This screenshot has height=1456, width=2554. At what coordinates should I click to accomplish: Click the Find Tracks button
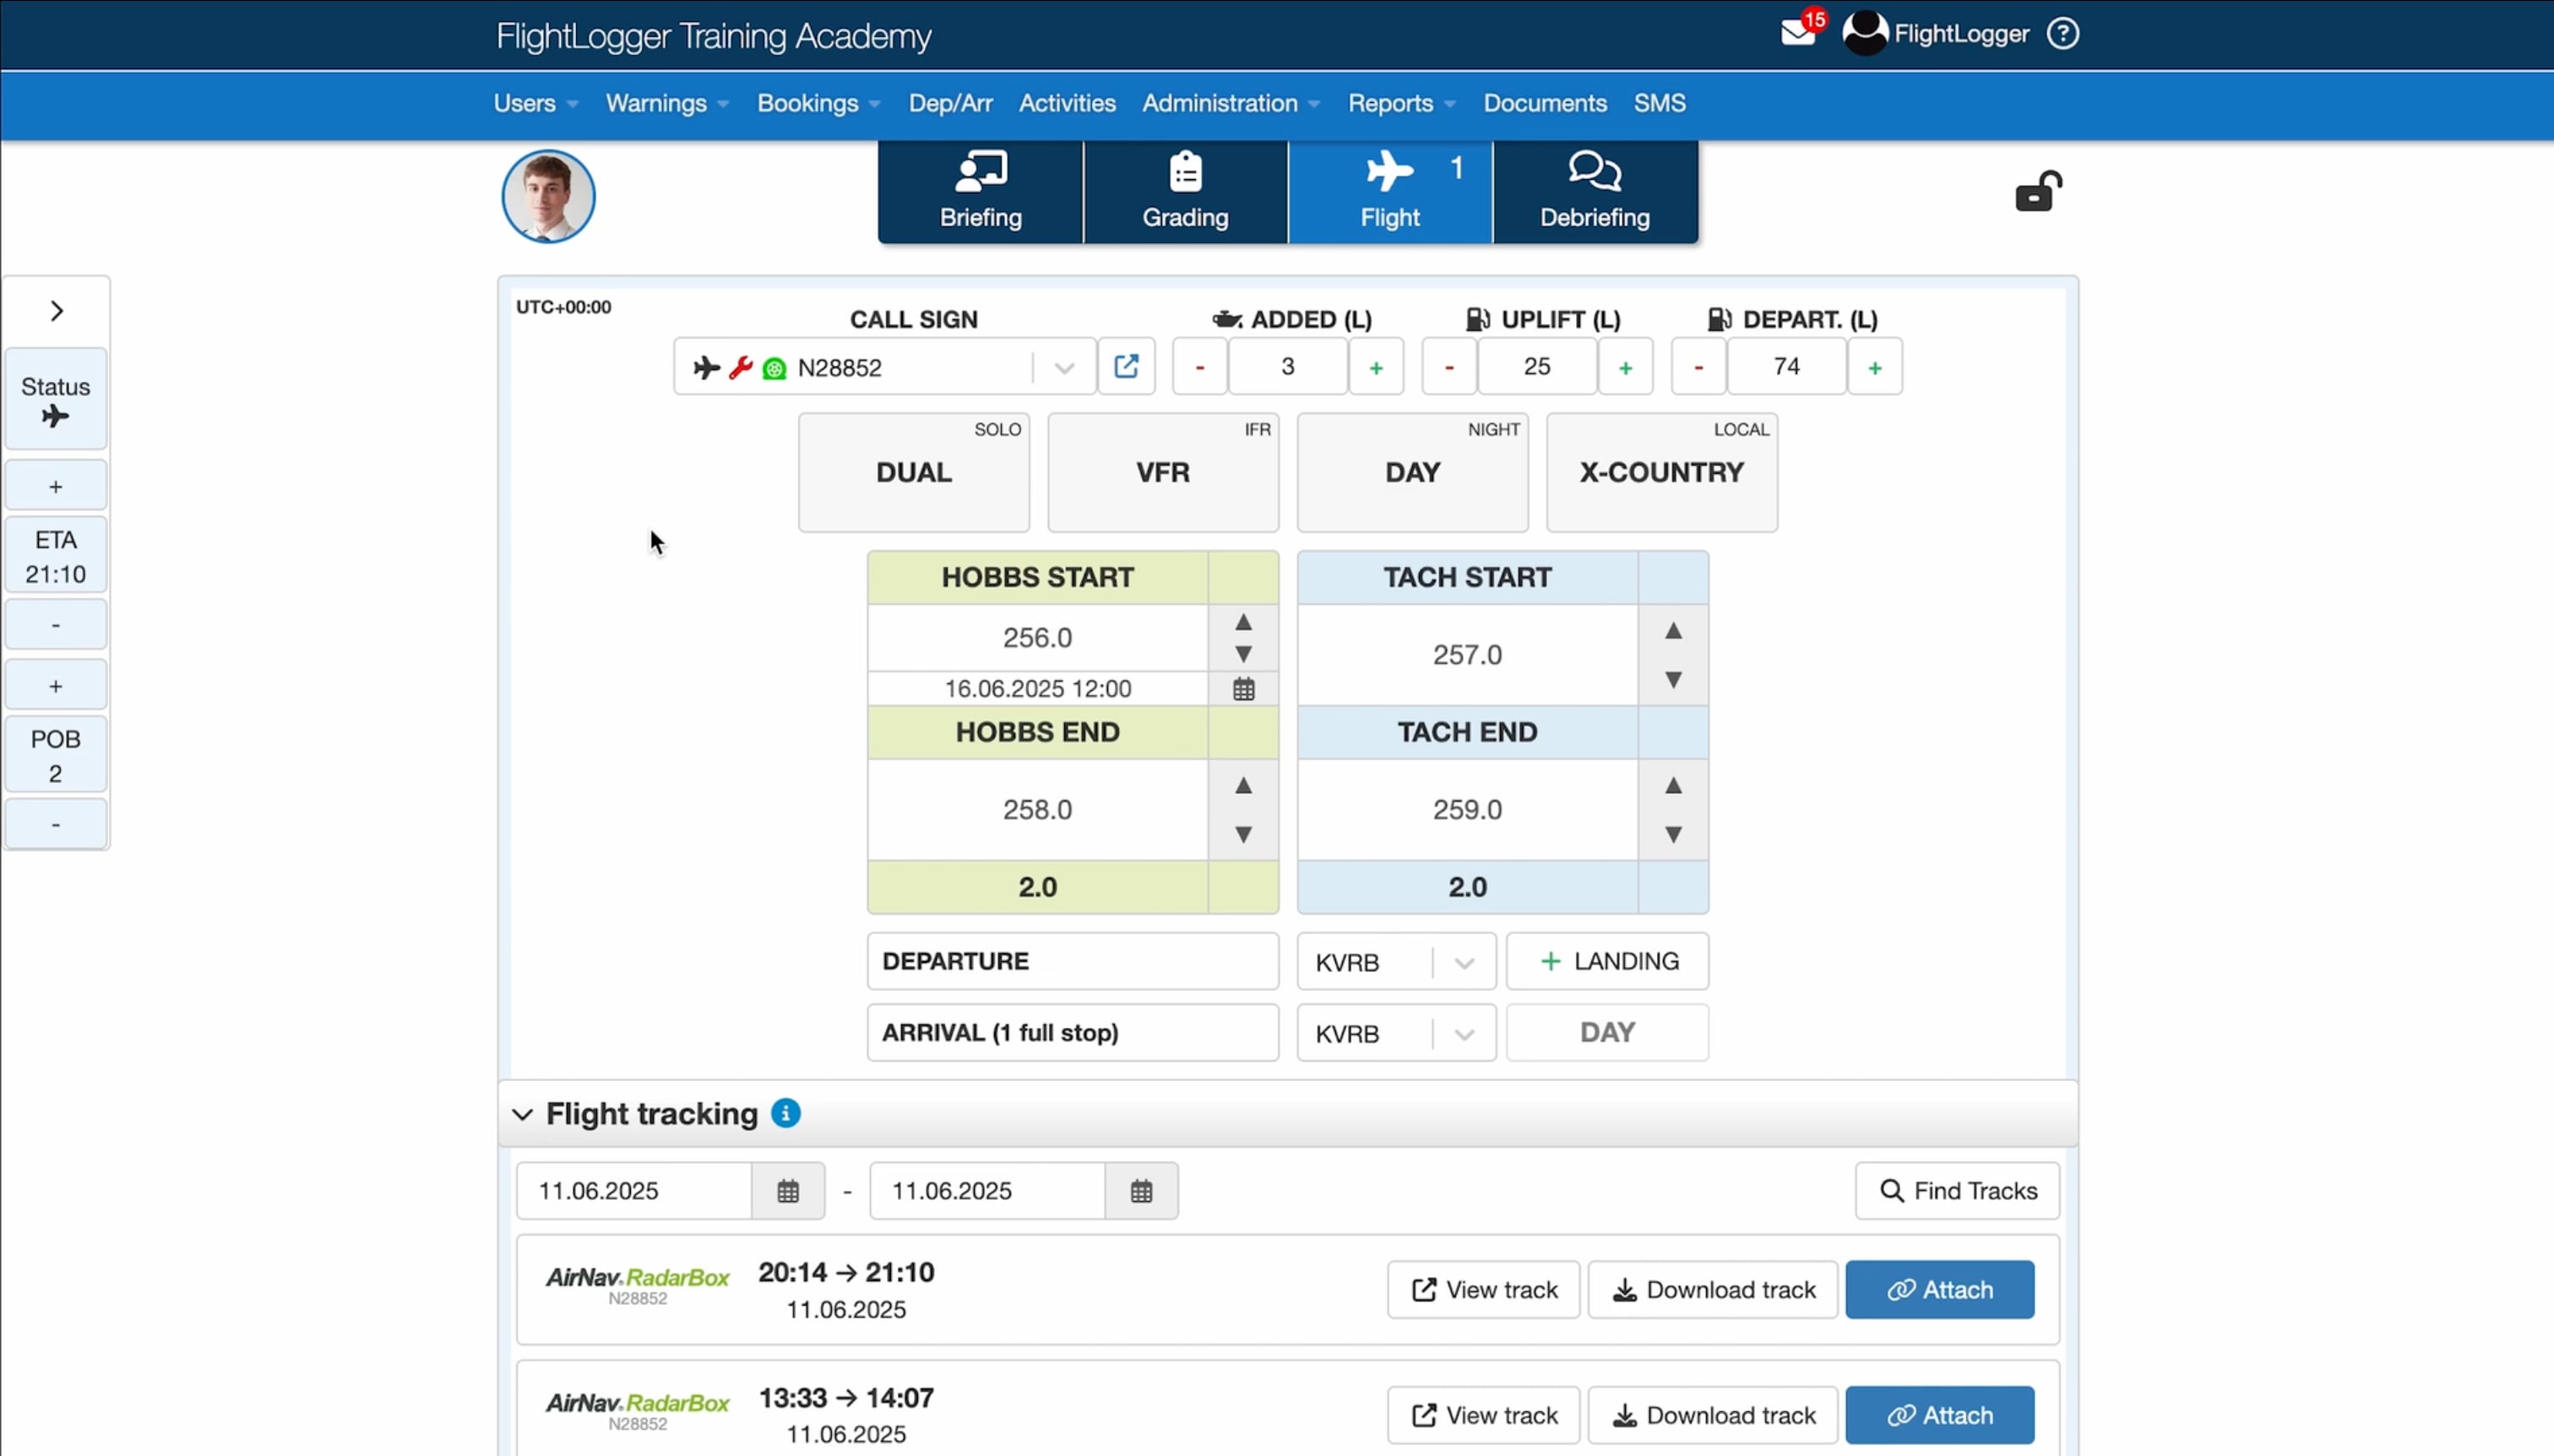click(x=1957, y=1191)
